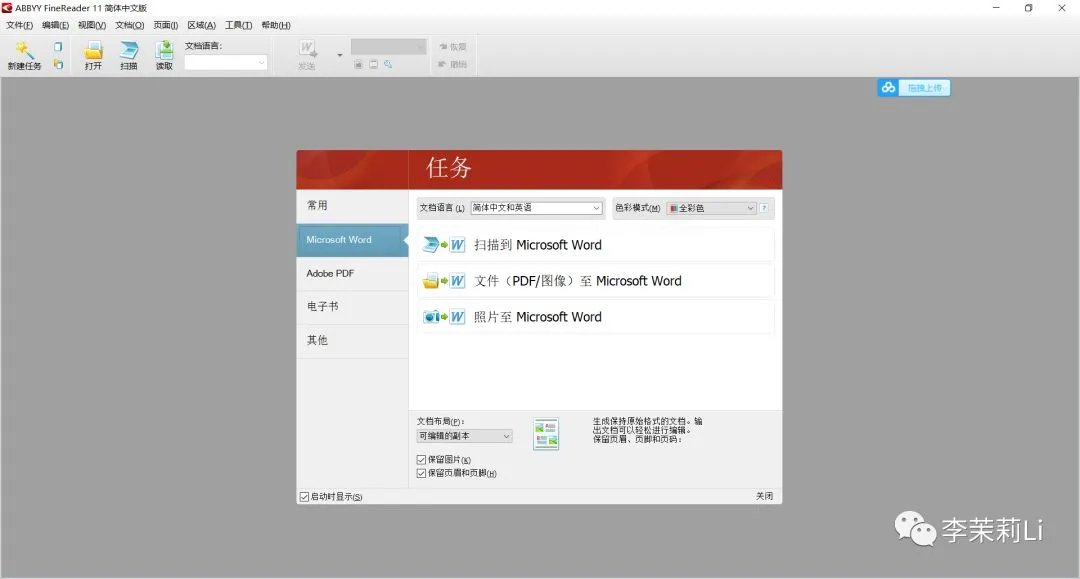This screenshot has width=1080, height=579.
Task: Select the Microsoft Word task category
Action: [352, 240]
